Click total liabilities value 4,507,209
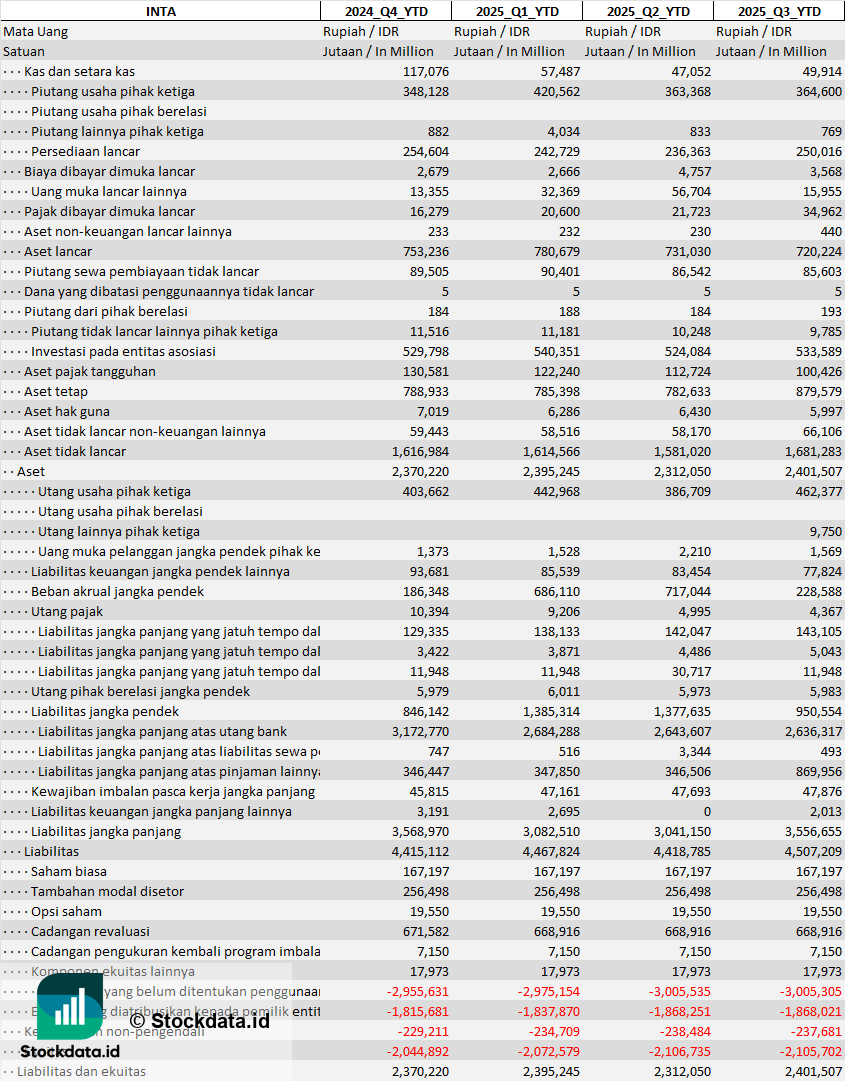 click(813, 851)
